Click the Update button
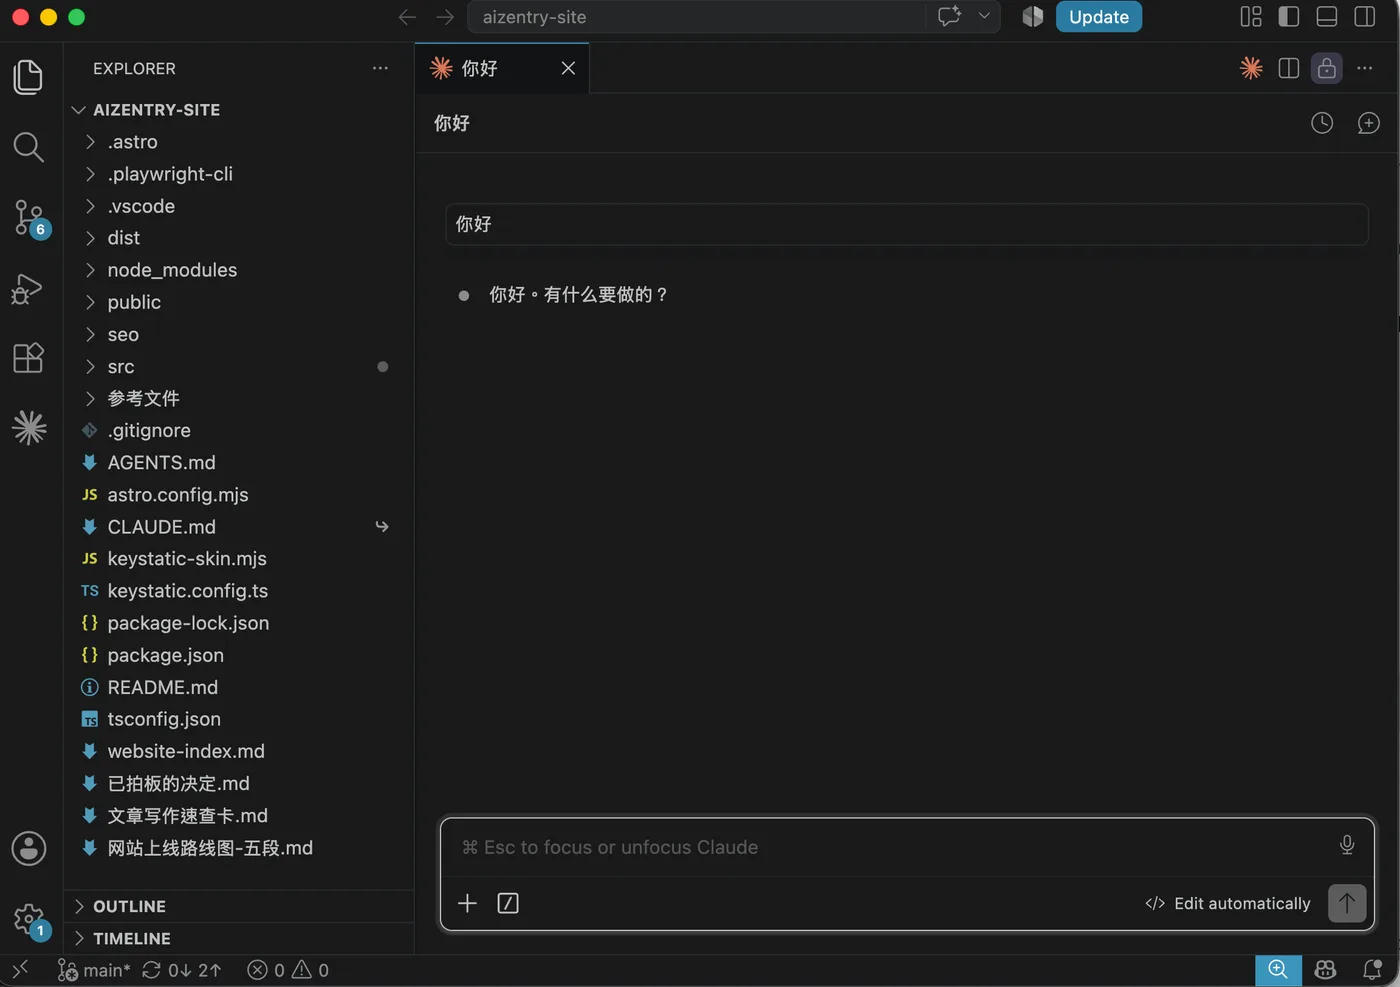Image resolution: width=1400 pixels, height=987 pixels. [1098, 17]
